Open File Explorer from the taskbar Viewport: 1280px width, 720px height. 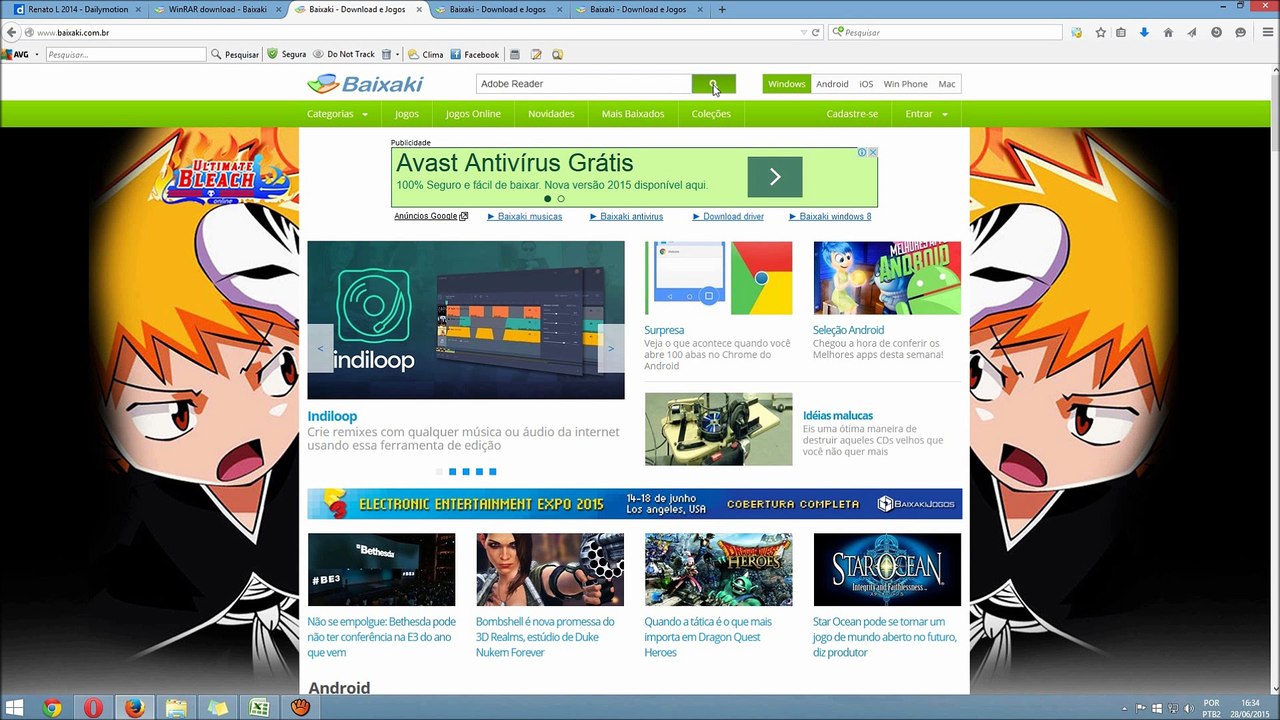tap(176, 708)
